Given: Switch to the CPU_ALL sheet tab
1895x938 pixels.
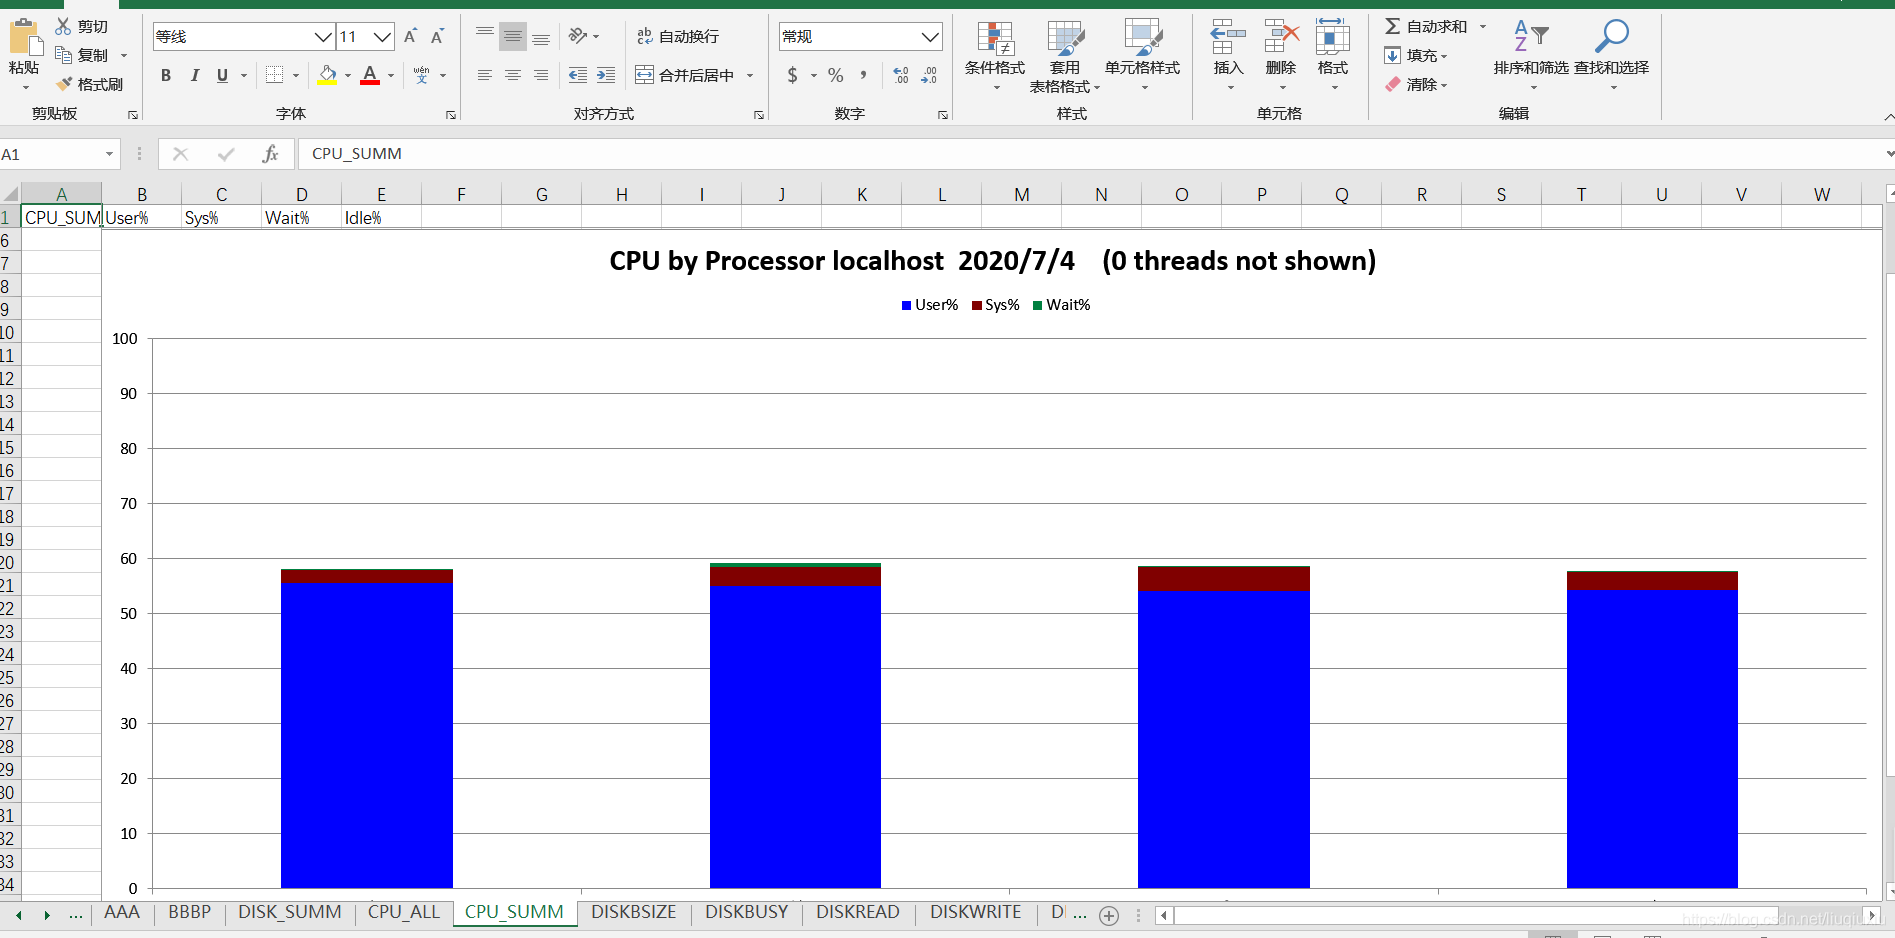Looking at the screenshot, I should [404, 912].
